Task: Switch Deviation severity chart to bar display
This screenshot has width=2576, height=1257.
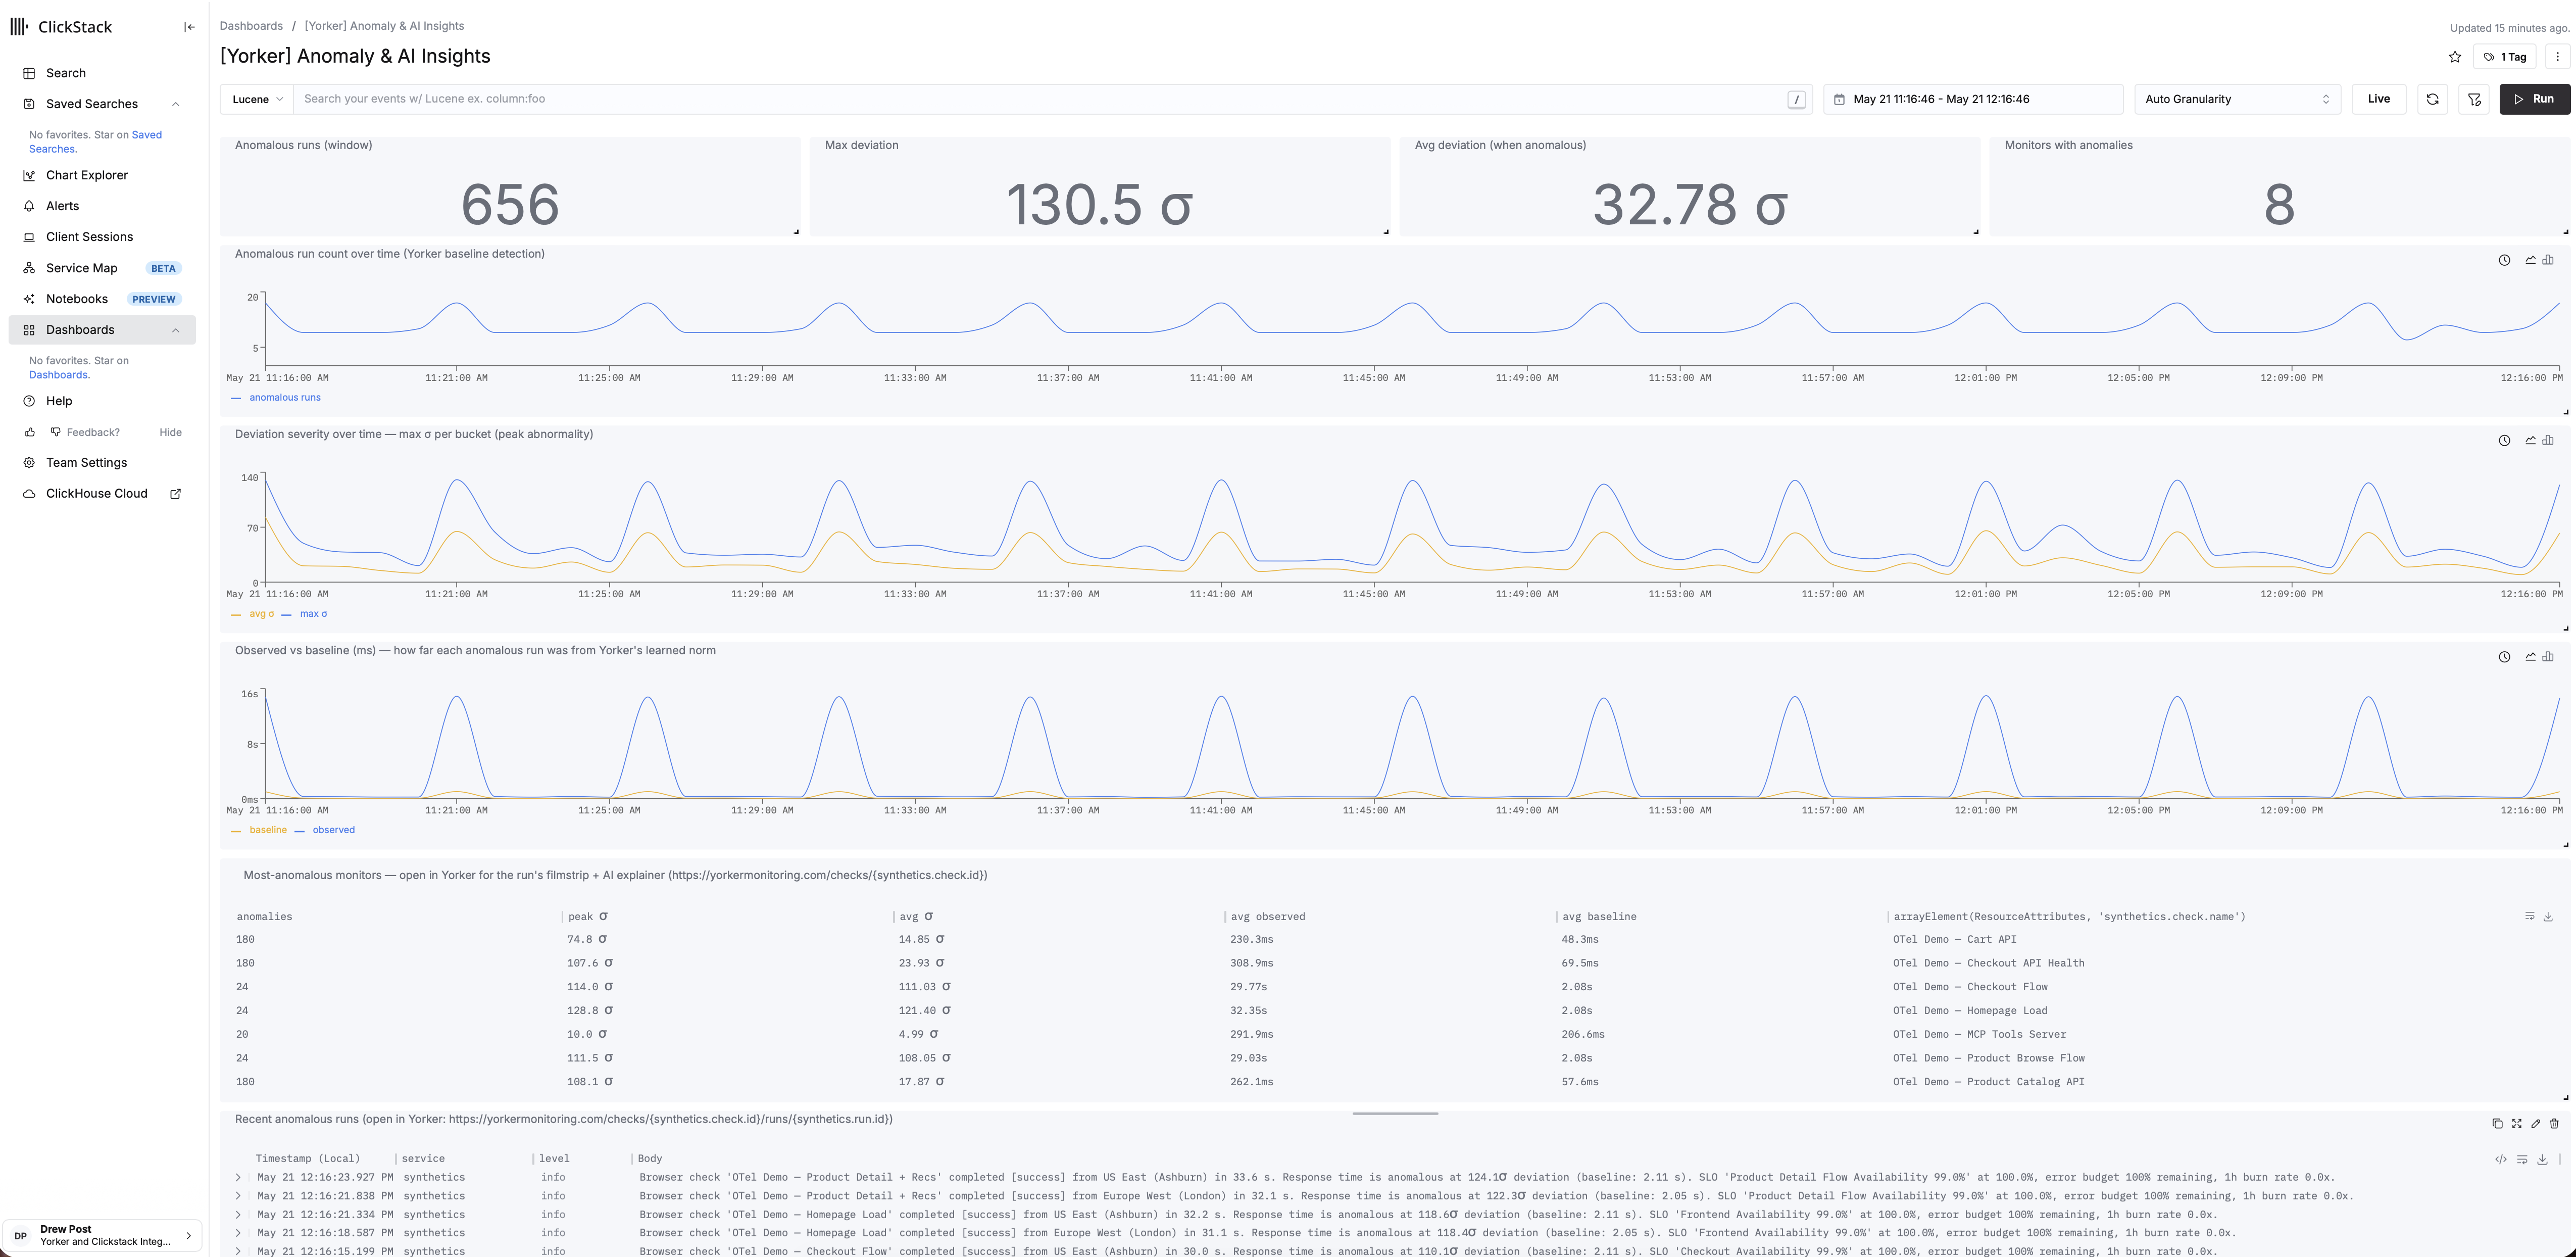Action: 2548,440
